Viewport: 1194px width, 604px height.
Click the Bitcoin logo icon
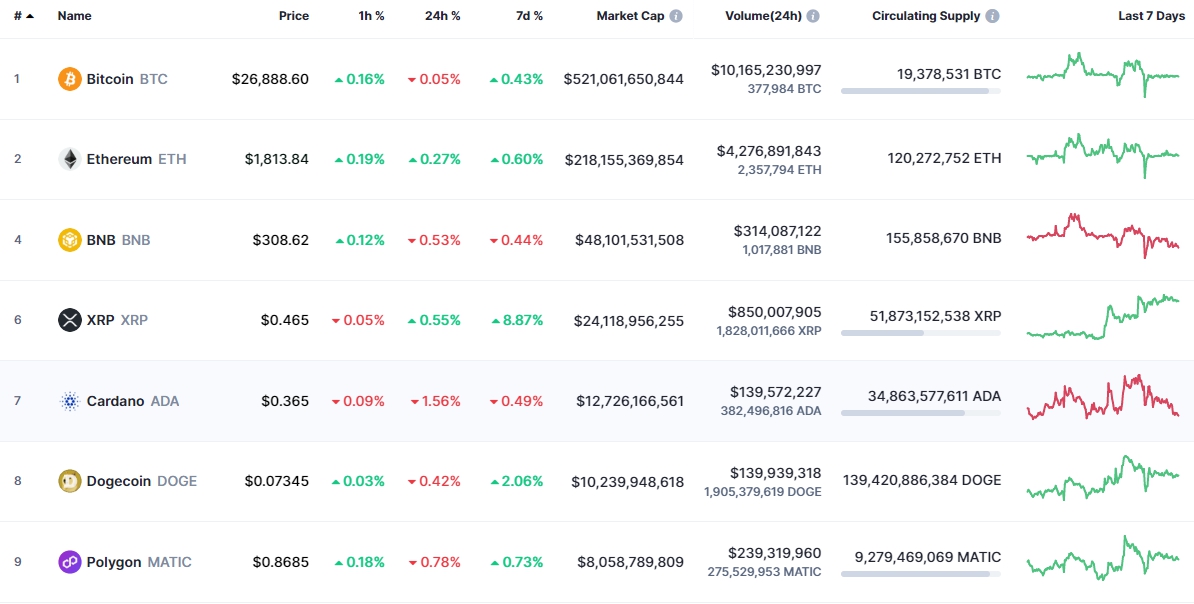tap(69, 79)
